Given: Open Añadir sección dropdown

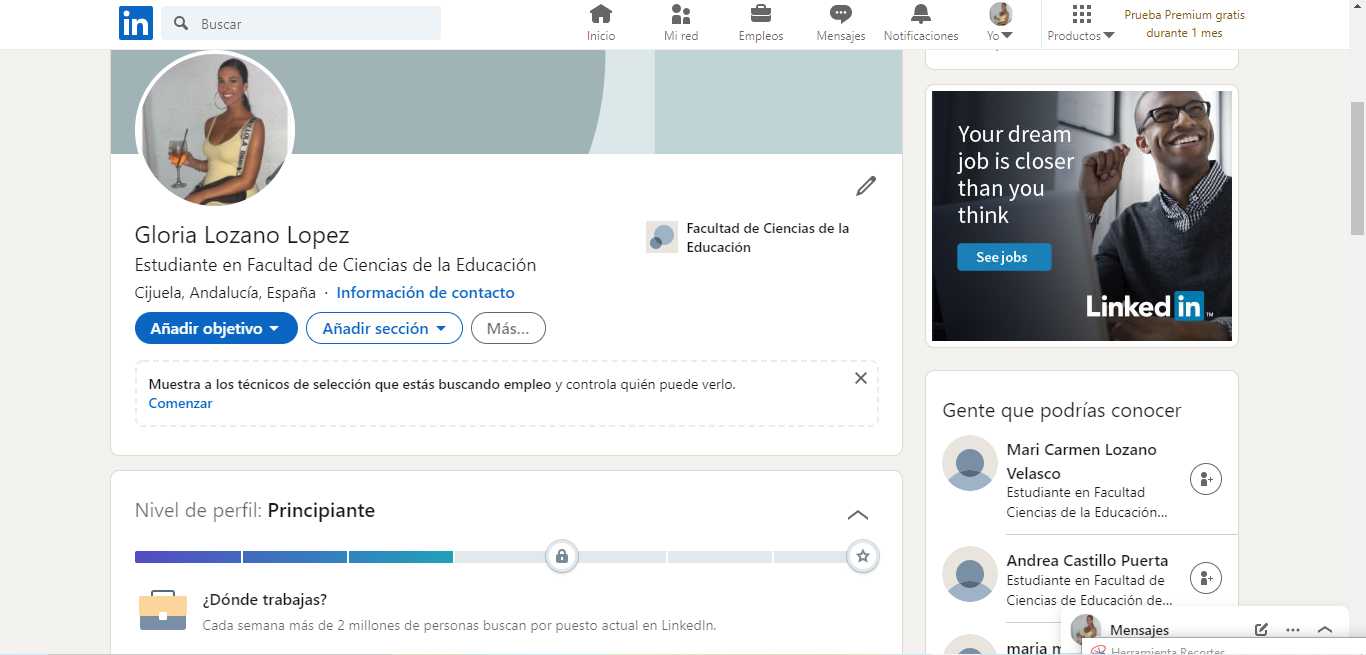Looking at the screenshot, I should (x=384, y=328).
